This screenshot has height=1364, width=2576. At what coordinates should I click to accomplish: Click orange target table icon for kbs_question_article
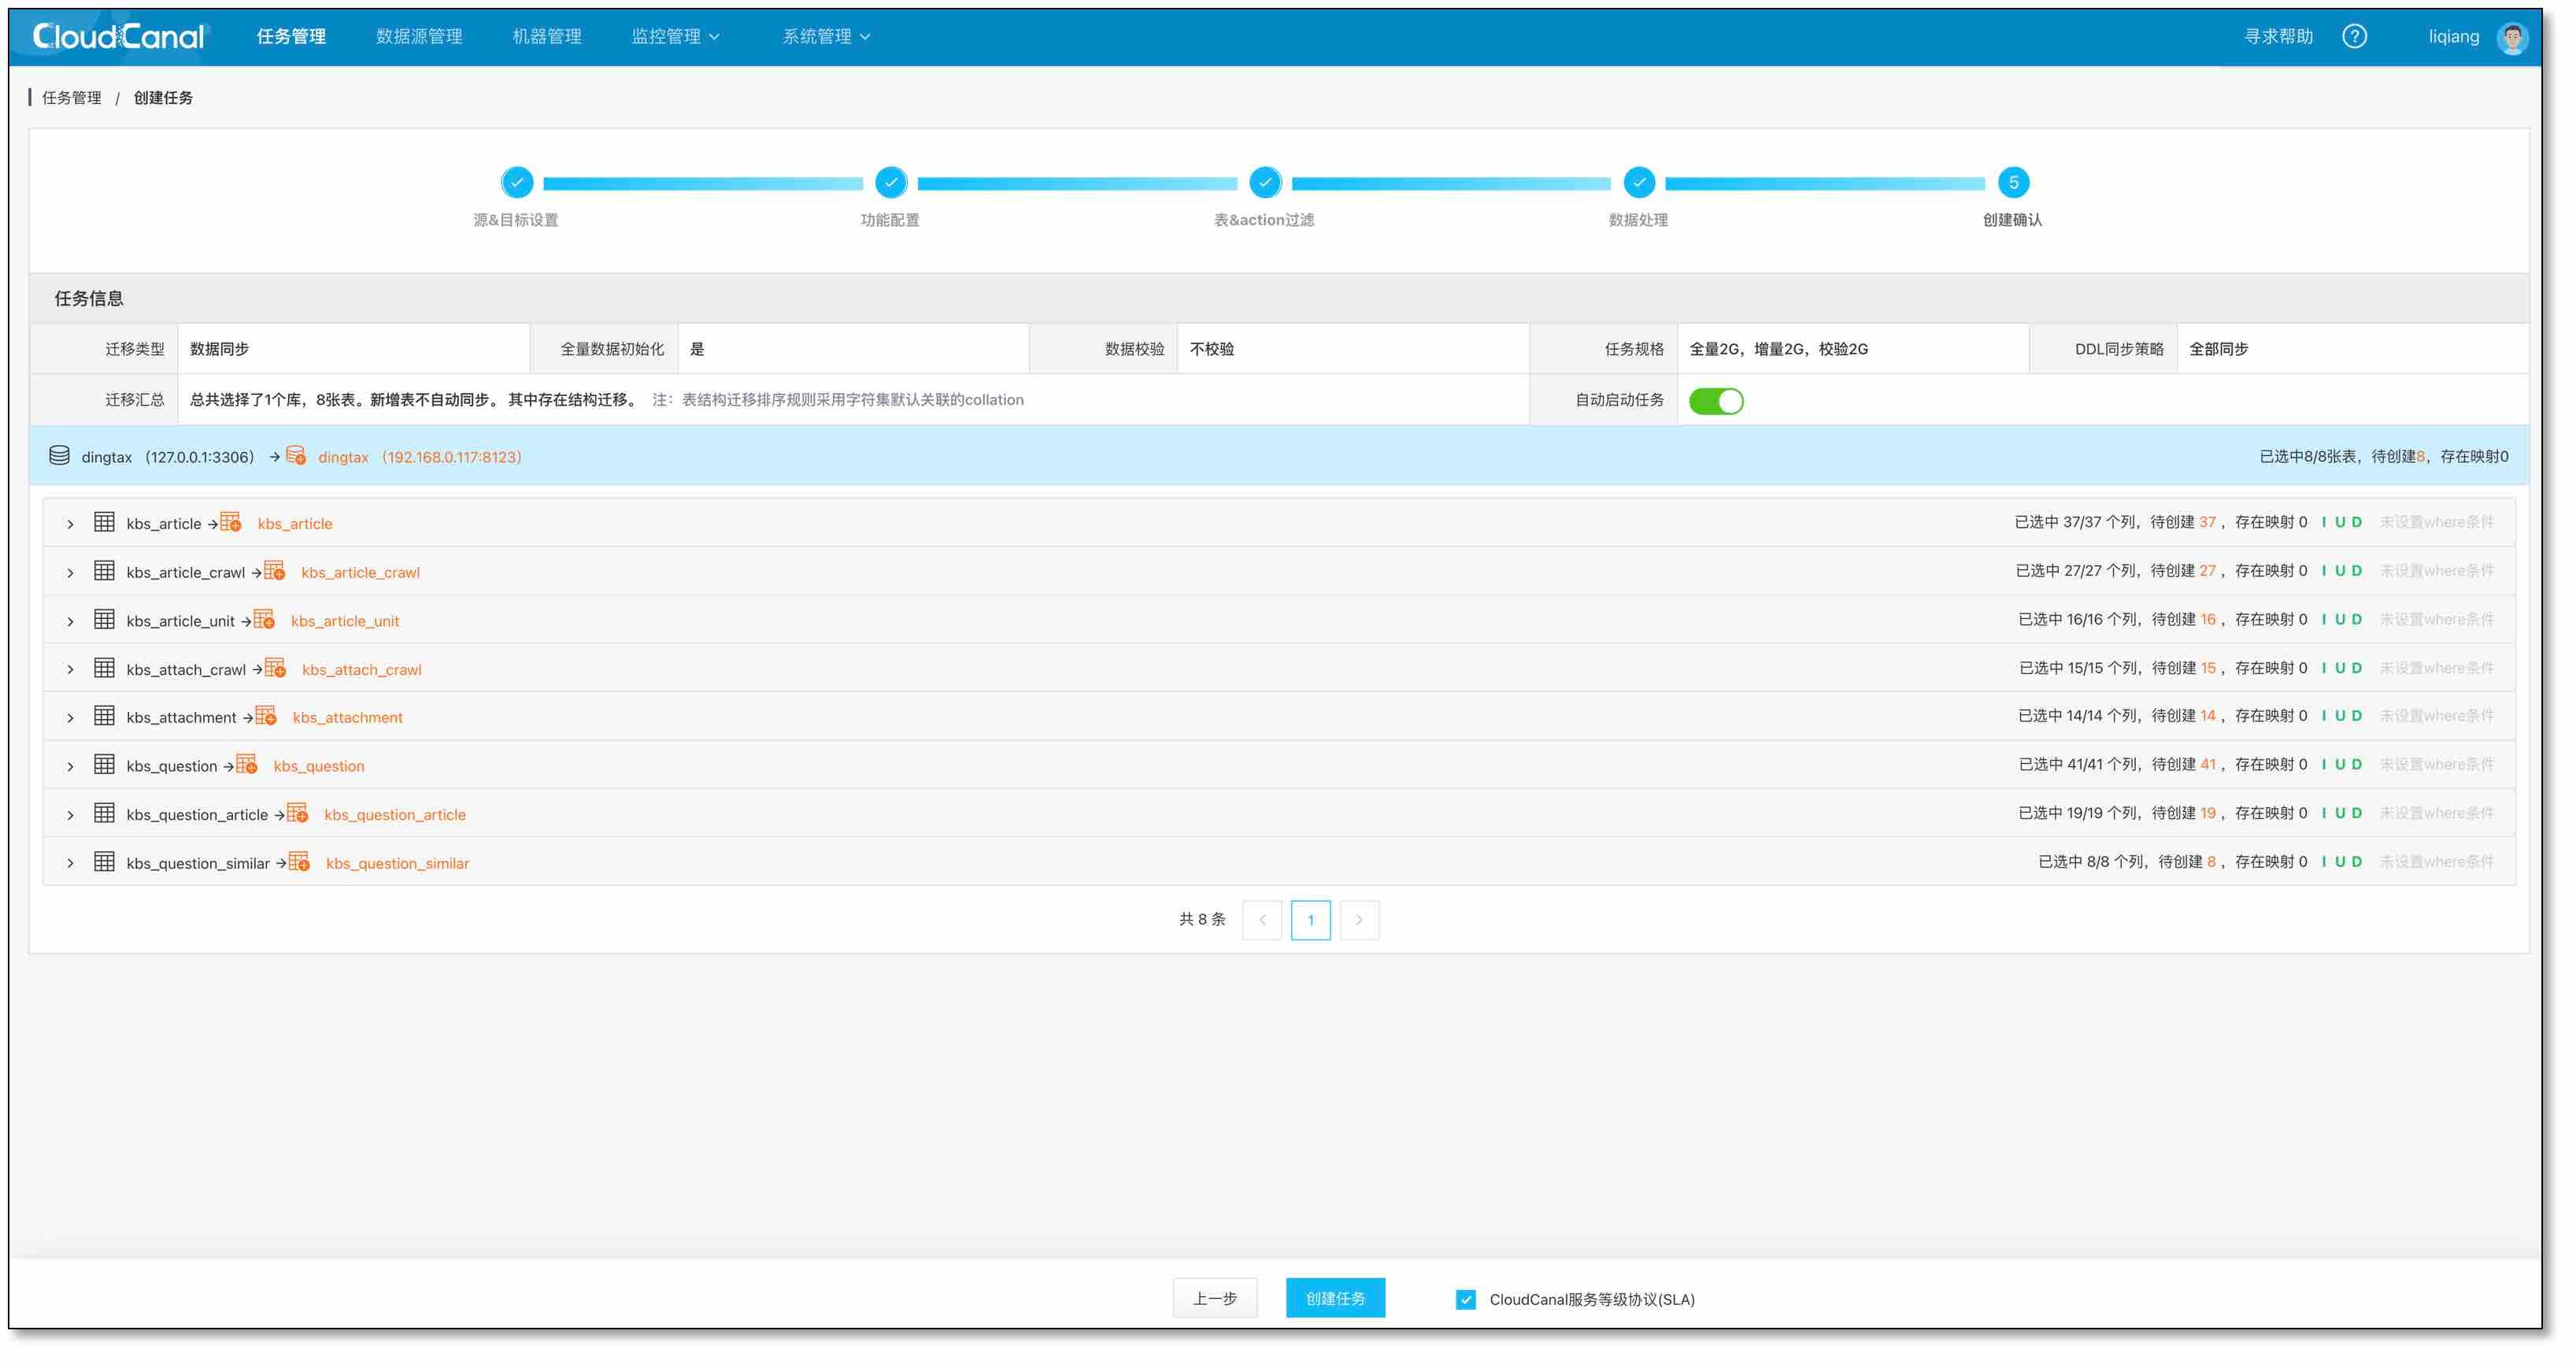tap(297, 814)
